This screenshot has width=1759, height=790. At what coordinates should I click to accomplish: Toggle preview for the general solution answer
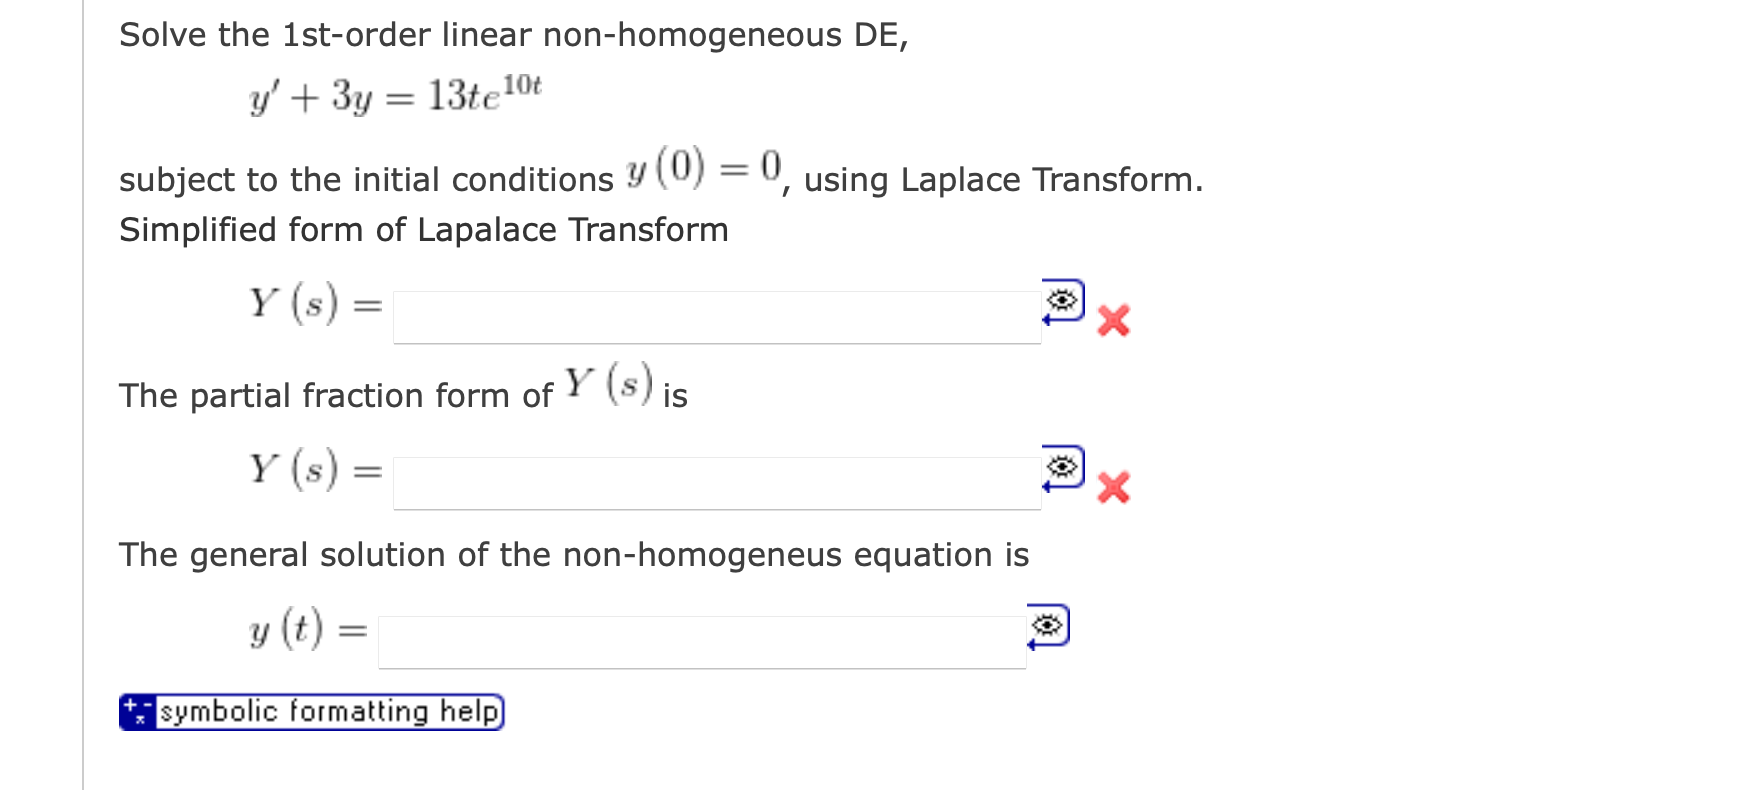coord(1047,624)
